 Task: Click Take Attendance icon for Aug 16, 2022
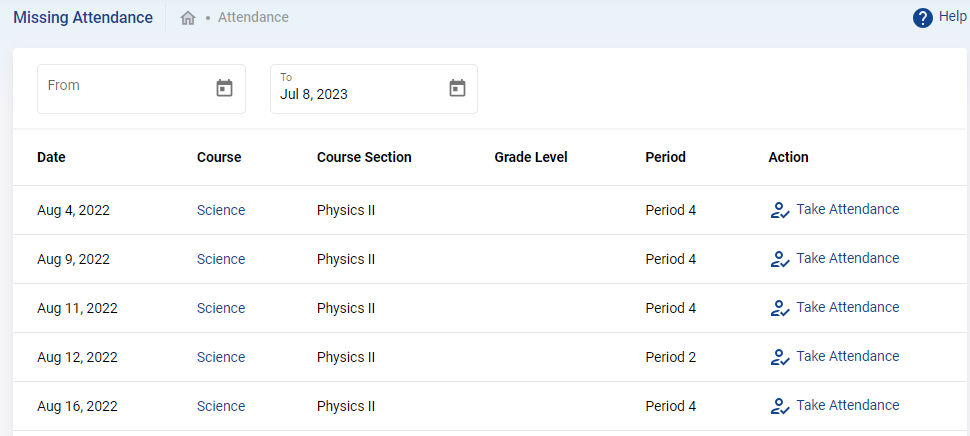click(780, 406)
